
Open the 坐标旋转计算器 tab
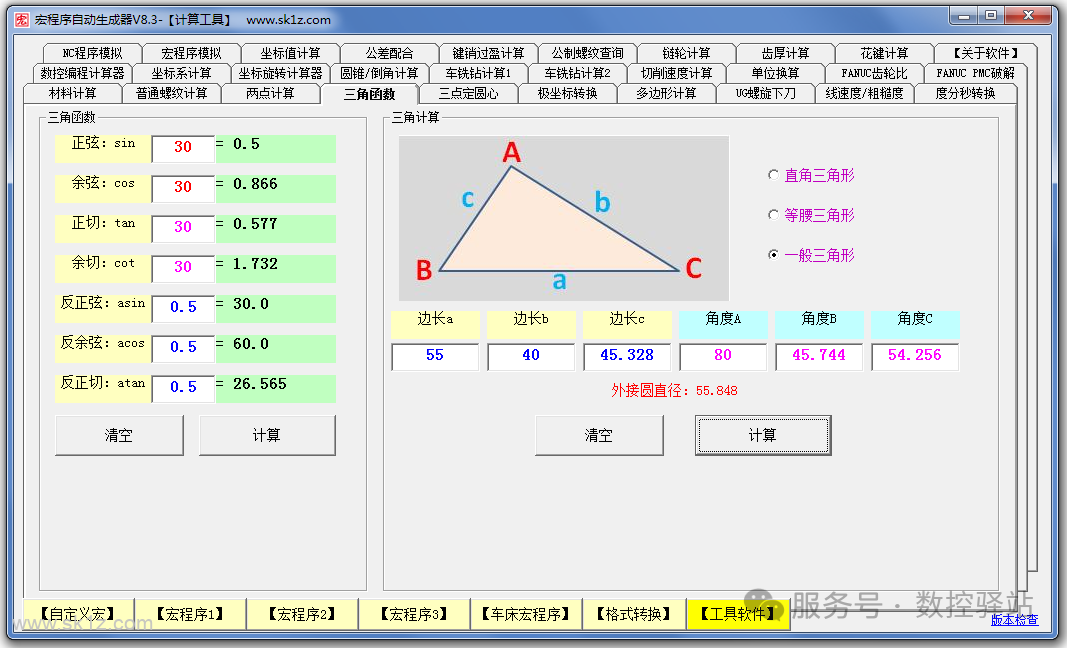[x=280, y=73]
